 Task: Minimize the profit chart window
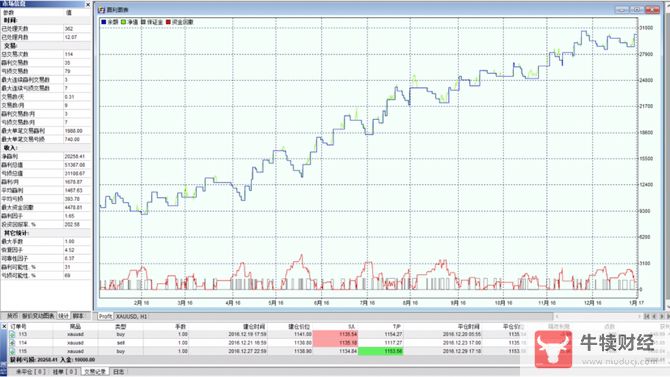pos(622,9)
